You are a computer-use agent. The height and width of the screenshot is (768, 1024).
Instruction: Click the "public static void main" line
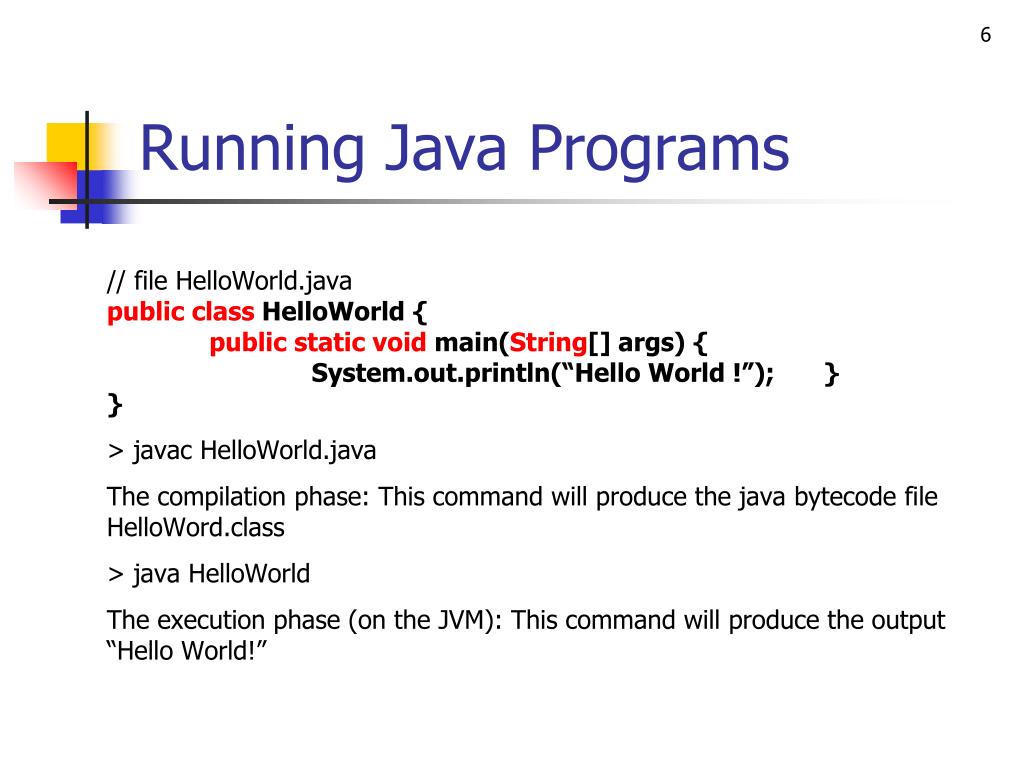coord(458,343)
